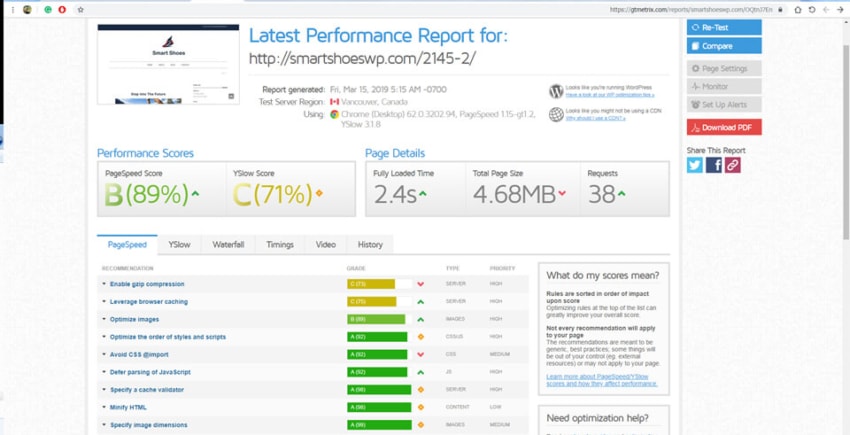Share report via Facebook icon
Screen dimensions: 850x435
(x=713, y=165)
